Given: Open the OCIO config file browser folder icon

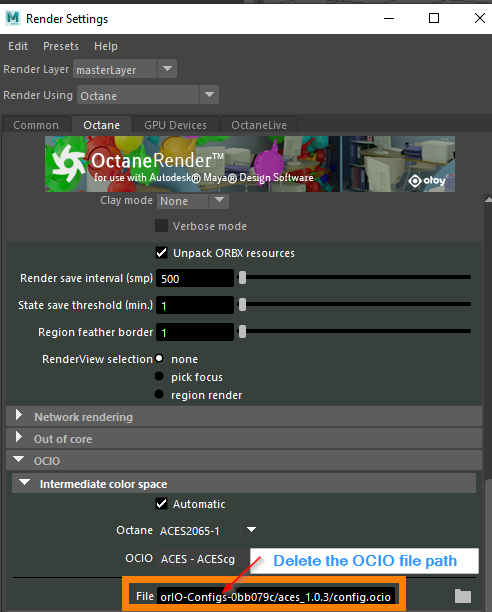Looking at the screenshot, I should [x=463, y=596].
